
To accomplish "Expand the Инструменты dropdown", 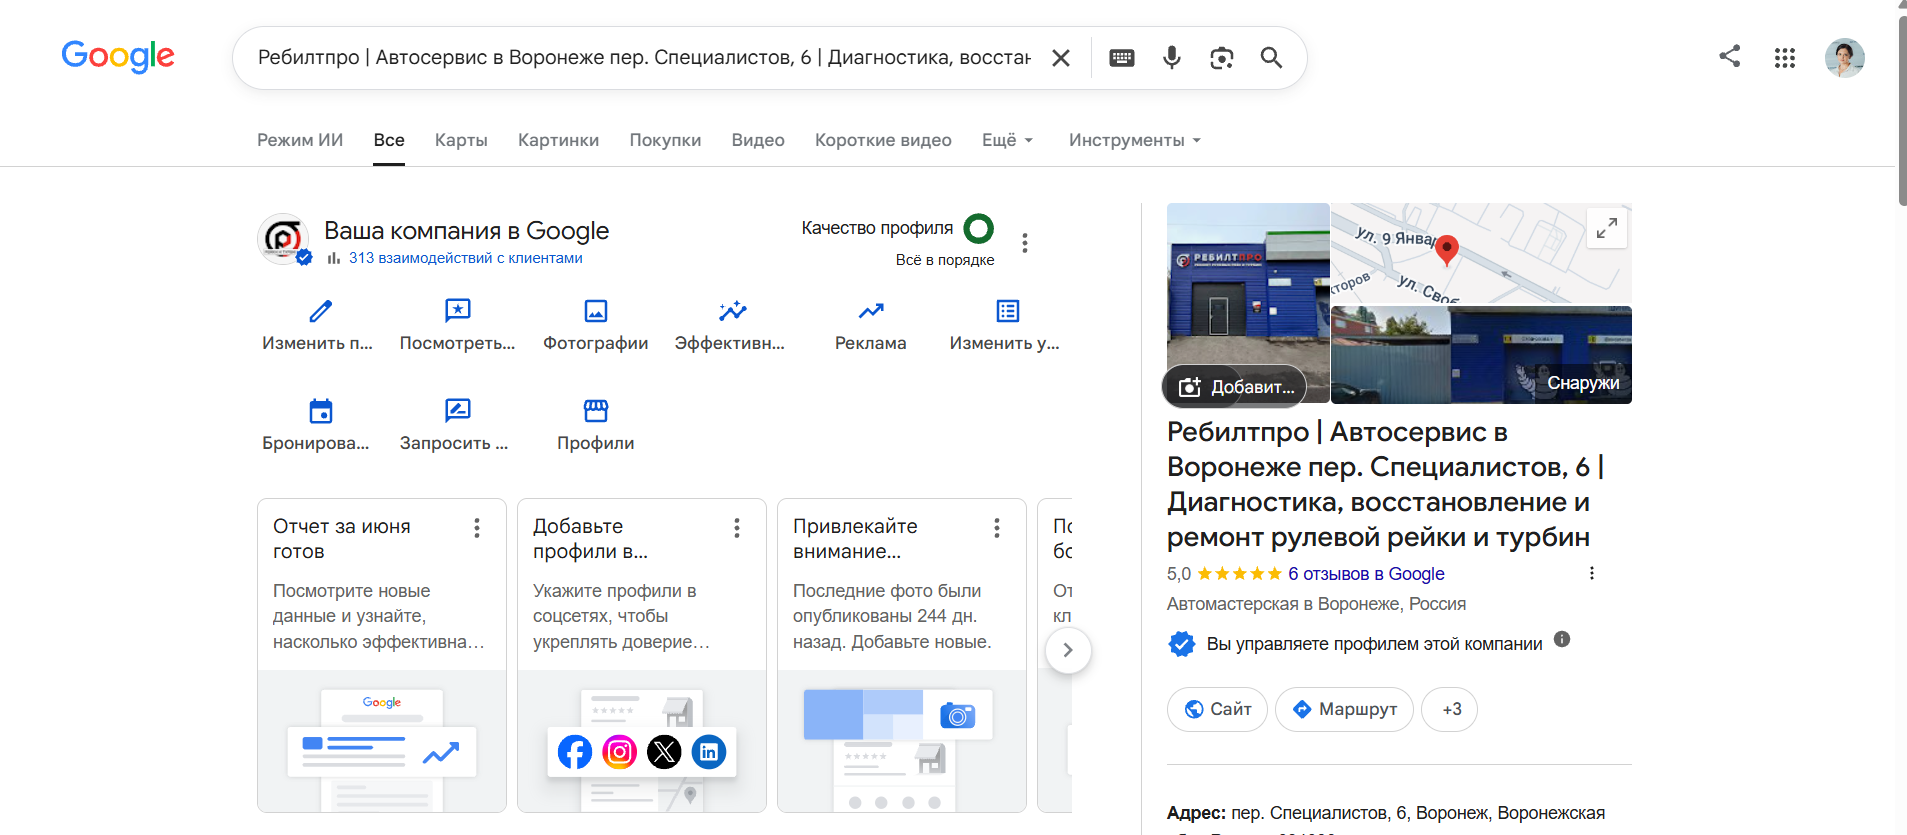I will click(x=1135, y=140).
